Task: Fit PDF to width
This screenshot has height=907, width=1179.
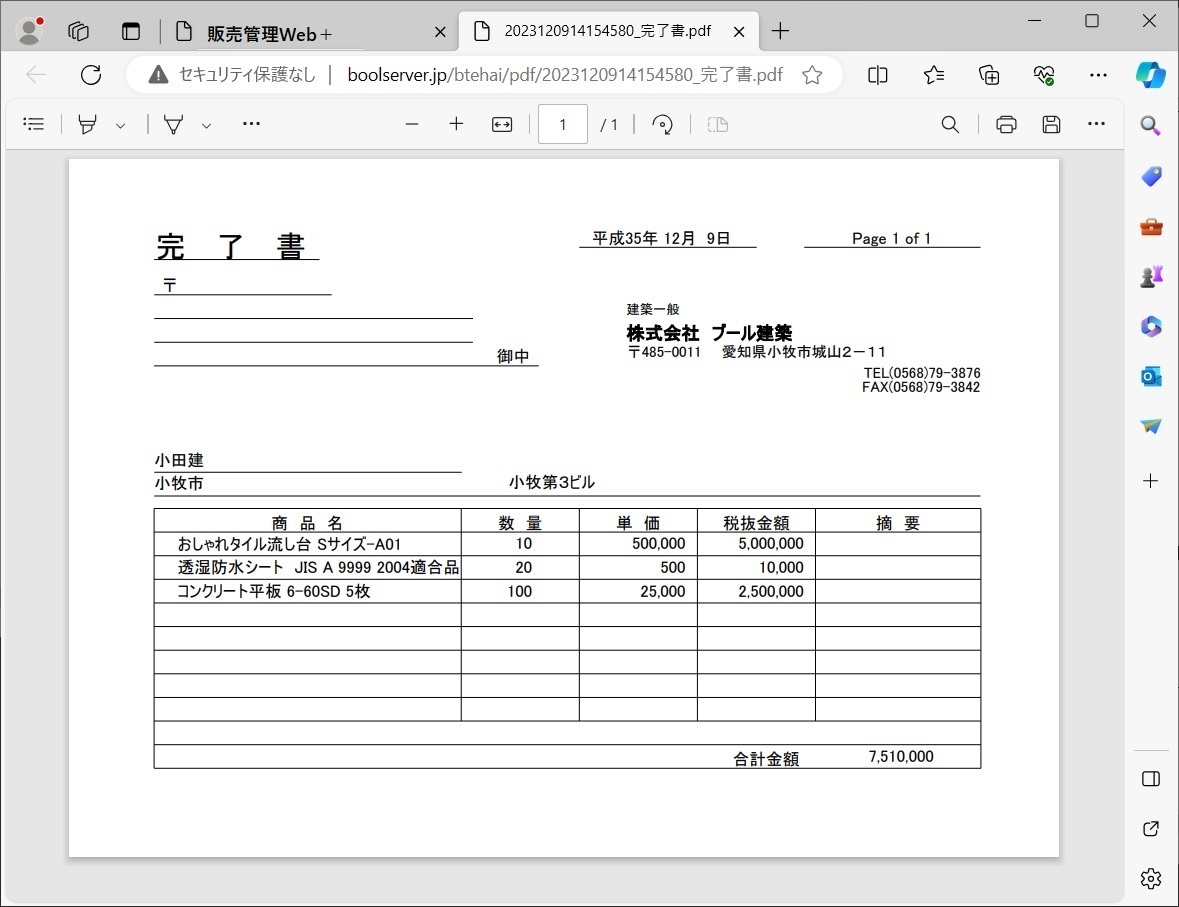Action: pos(502,124)
